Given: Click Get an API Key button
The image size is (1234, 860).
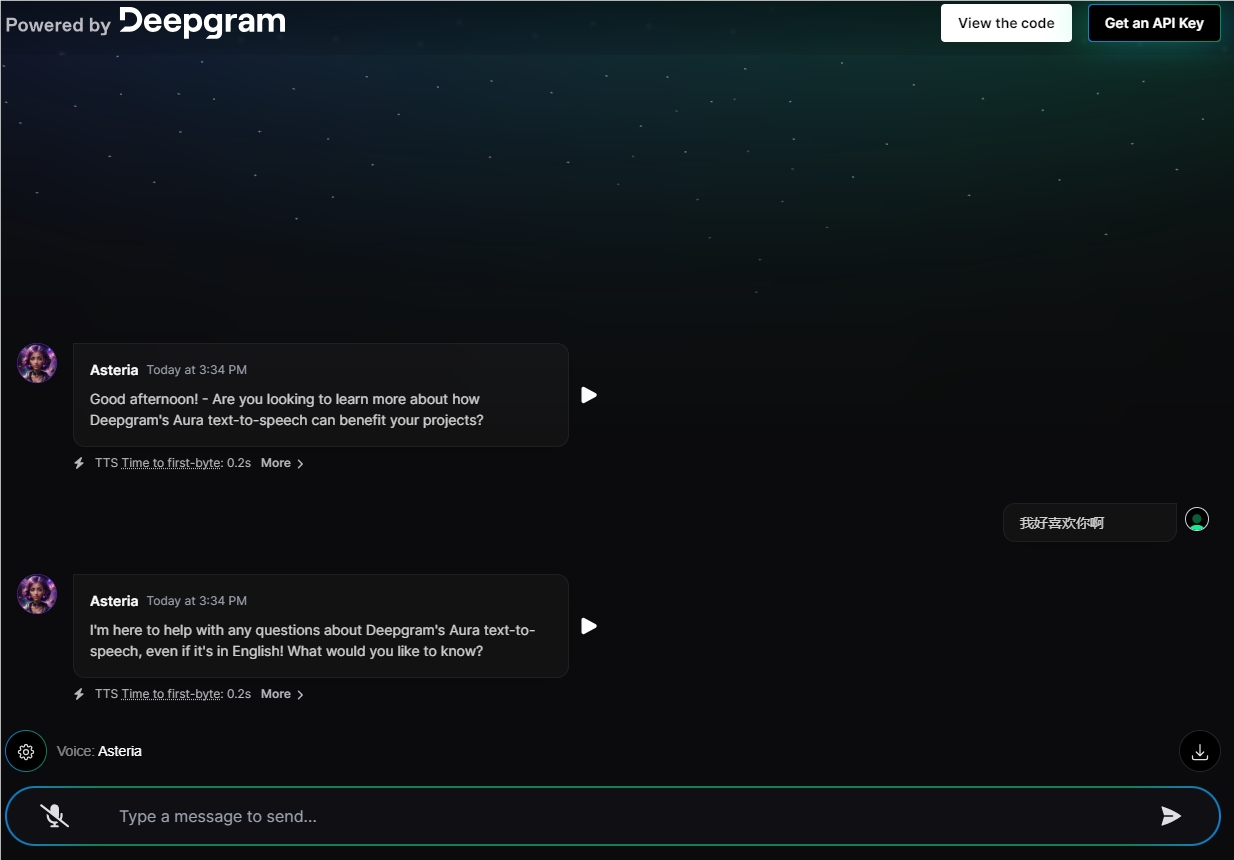Looking at the screenshot, I should (x=1154, y=23).
